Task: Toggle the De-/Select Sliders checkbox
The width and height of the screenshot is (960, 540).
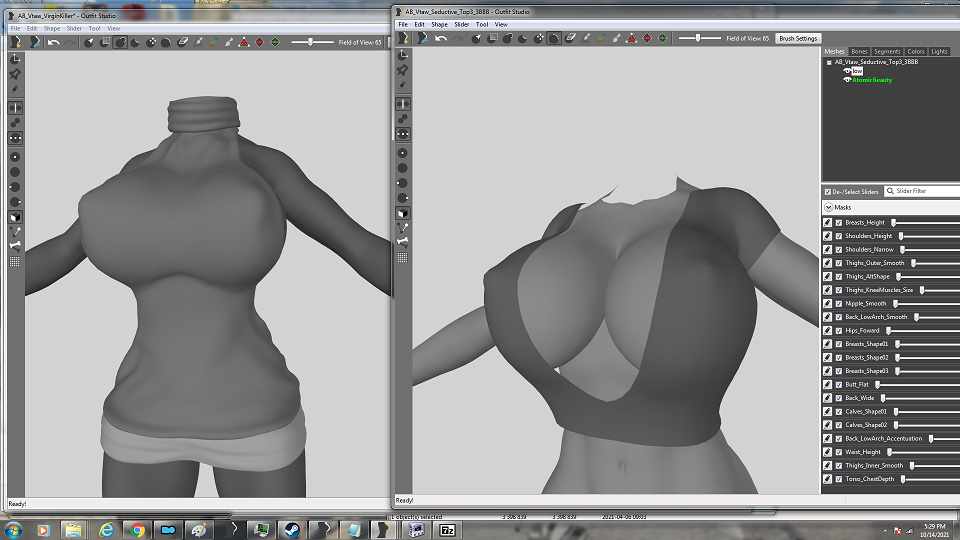Action: click(828, 192)
